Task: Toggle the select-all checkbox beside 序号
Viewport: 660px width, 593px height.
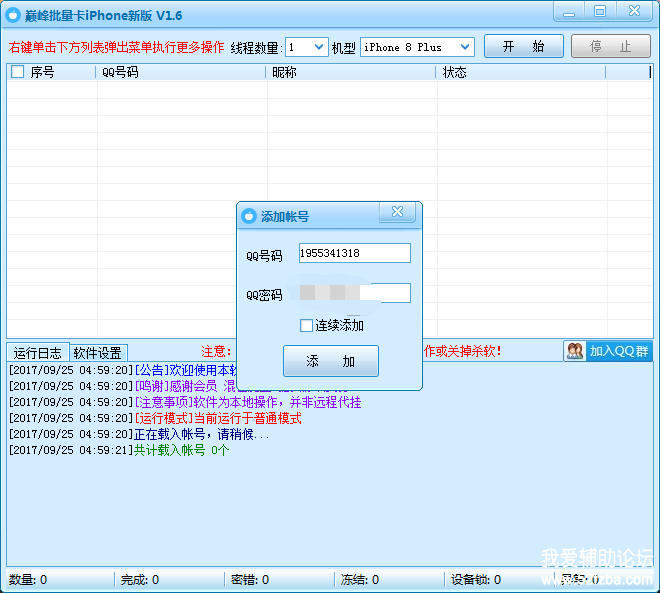Action: [17, 72]
